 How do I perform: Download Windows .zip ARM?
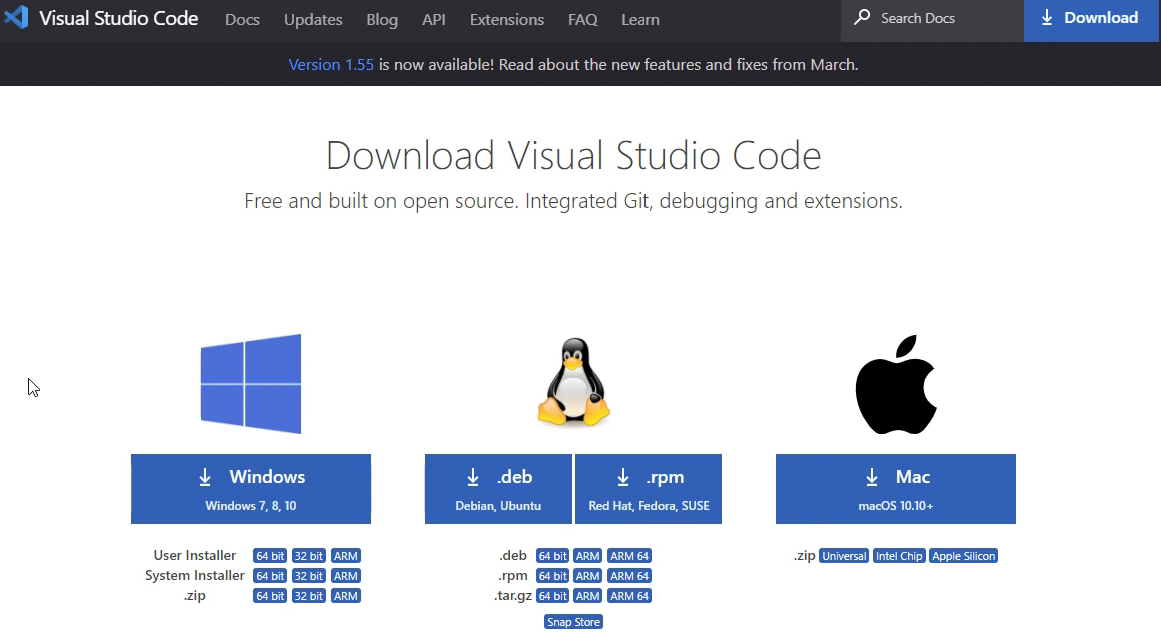[x=346, y=595]
